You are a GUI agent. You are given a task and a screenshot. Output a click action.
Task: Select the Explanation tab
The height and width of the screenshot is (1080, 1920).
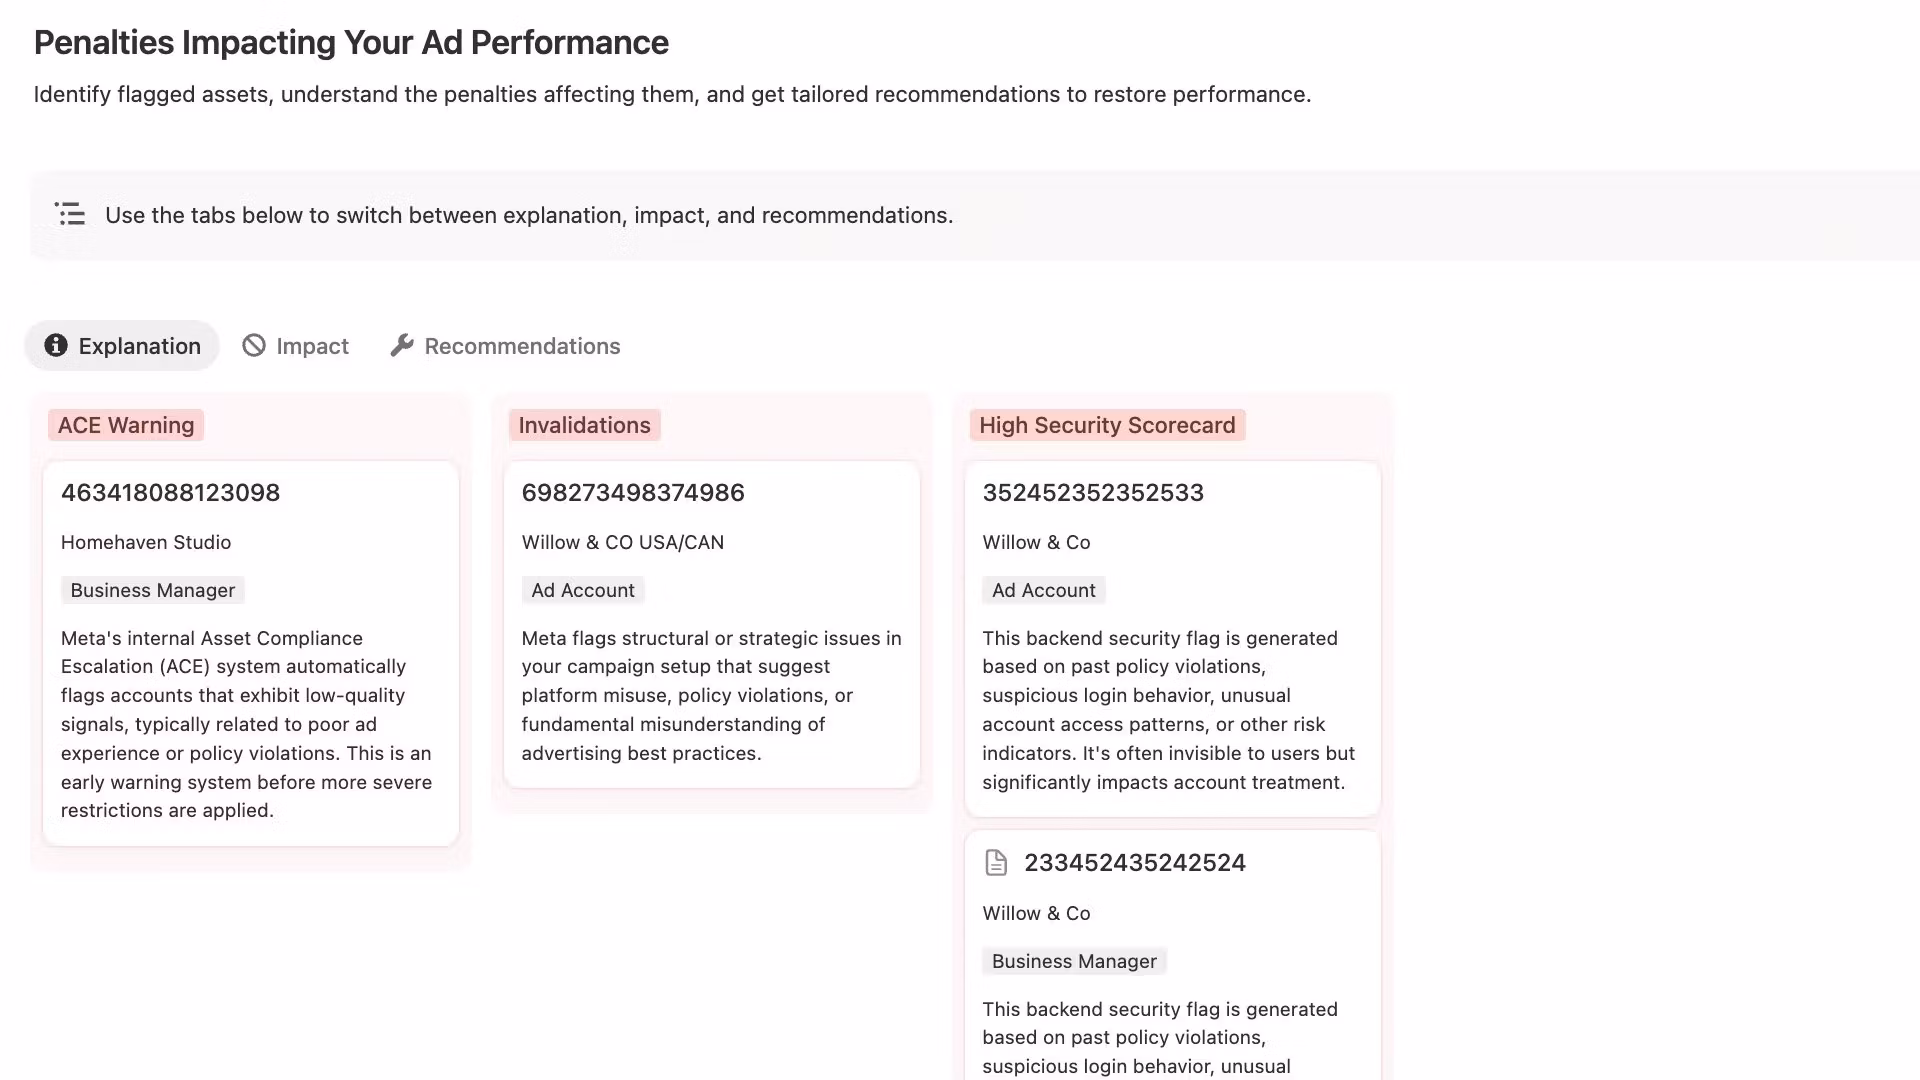coord(122,346)
